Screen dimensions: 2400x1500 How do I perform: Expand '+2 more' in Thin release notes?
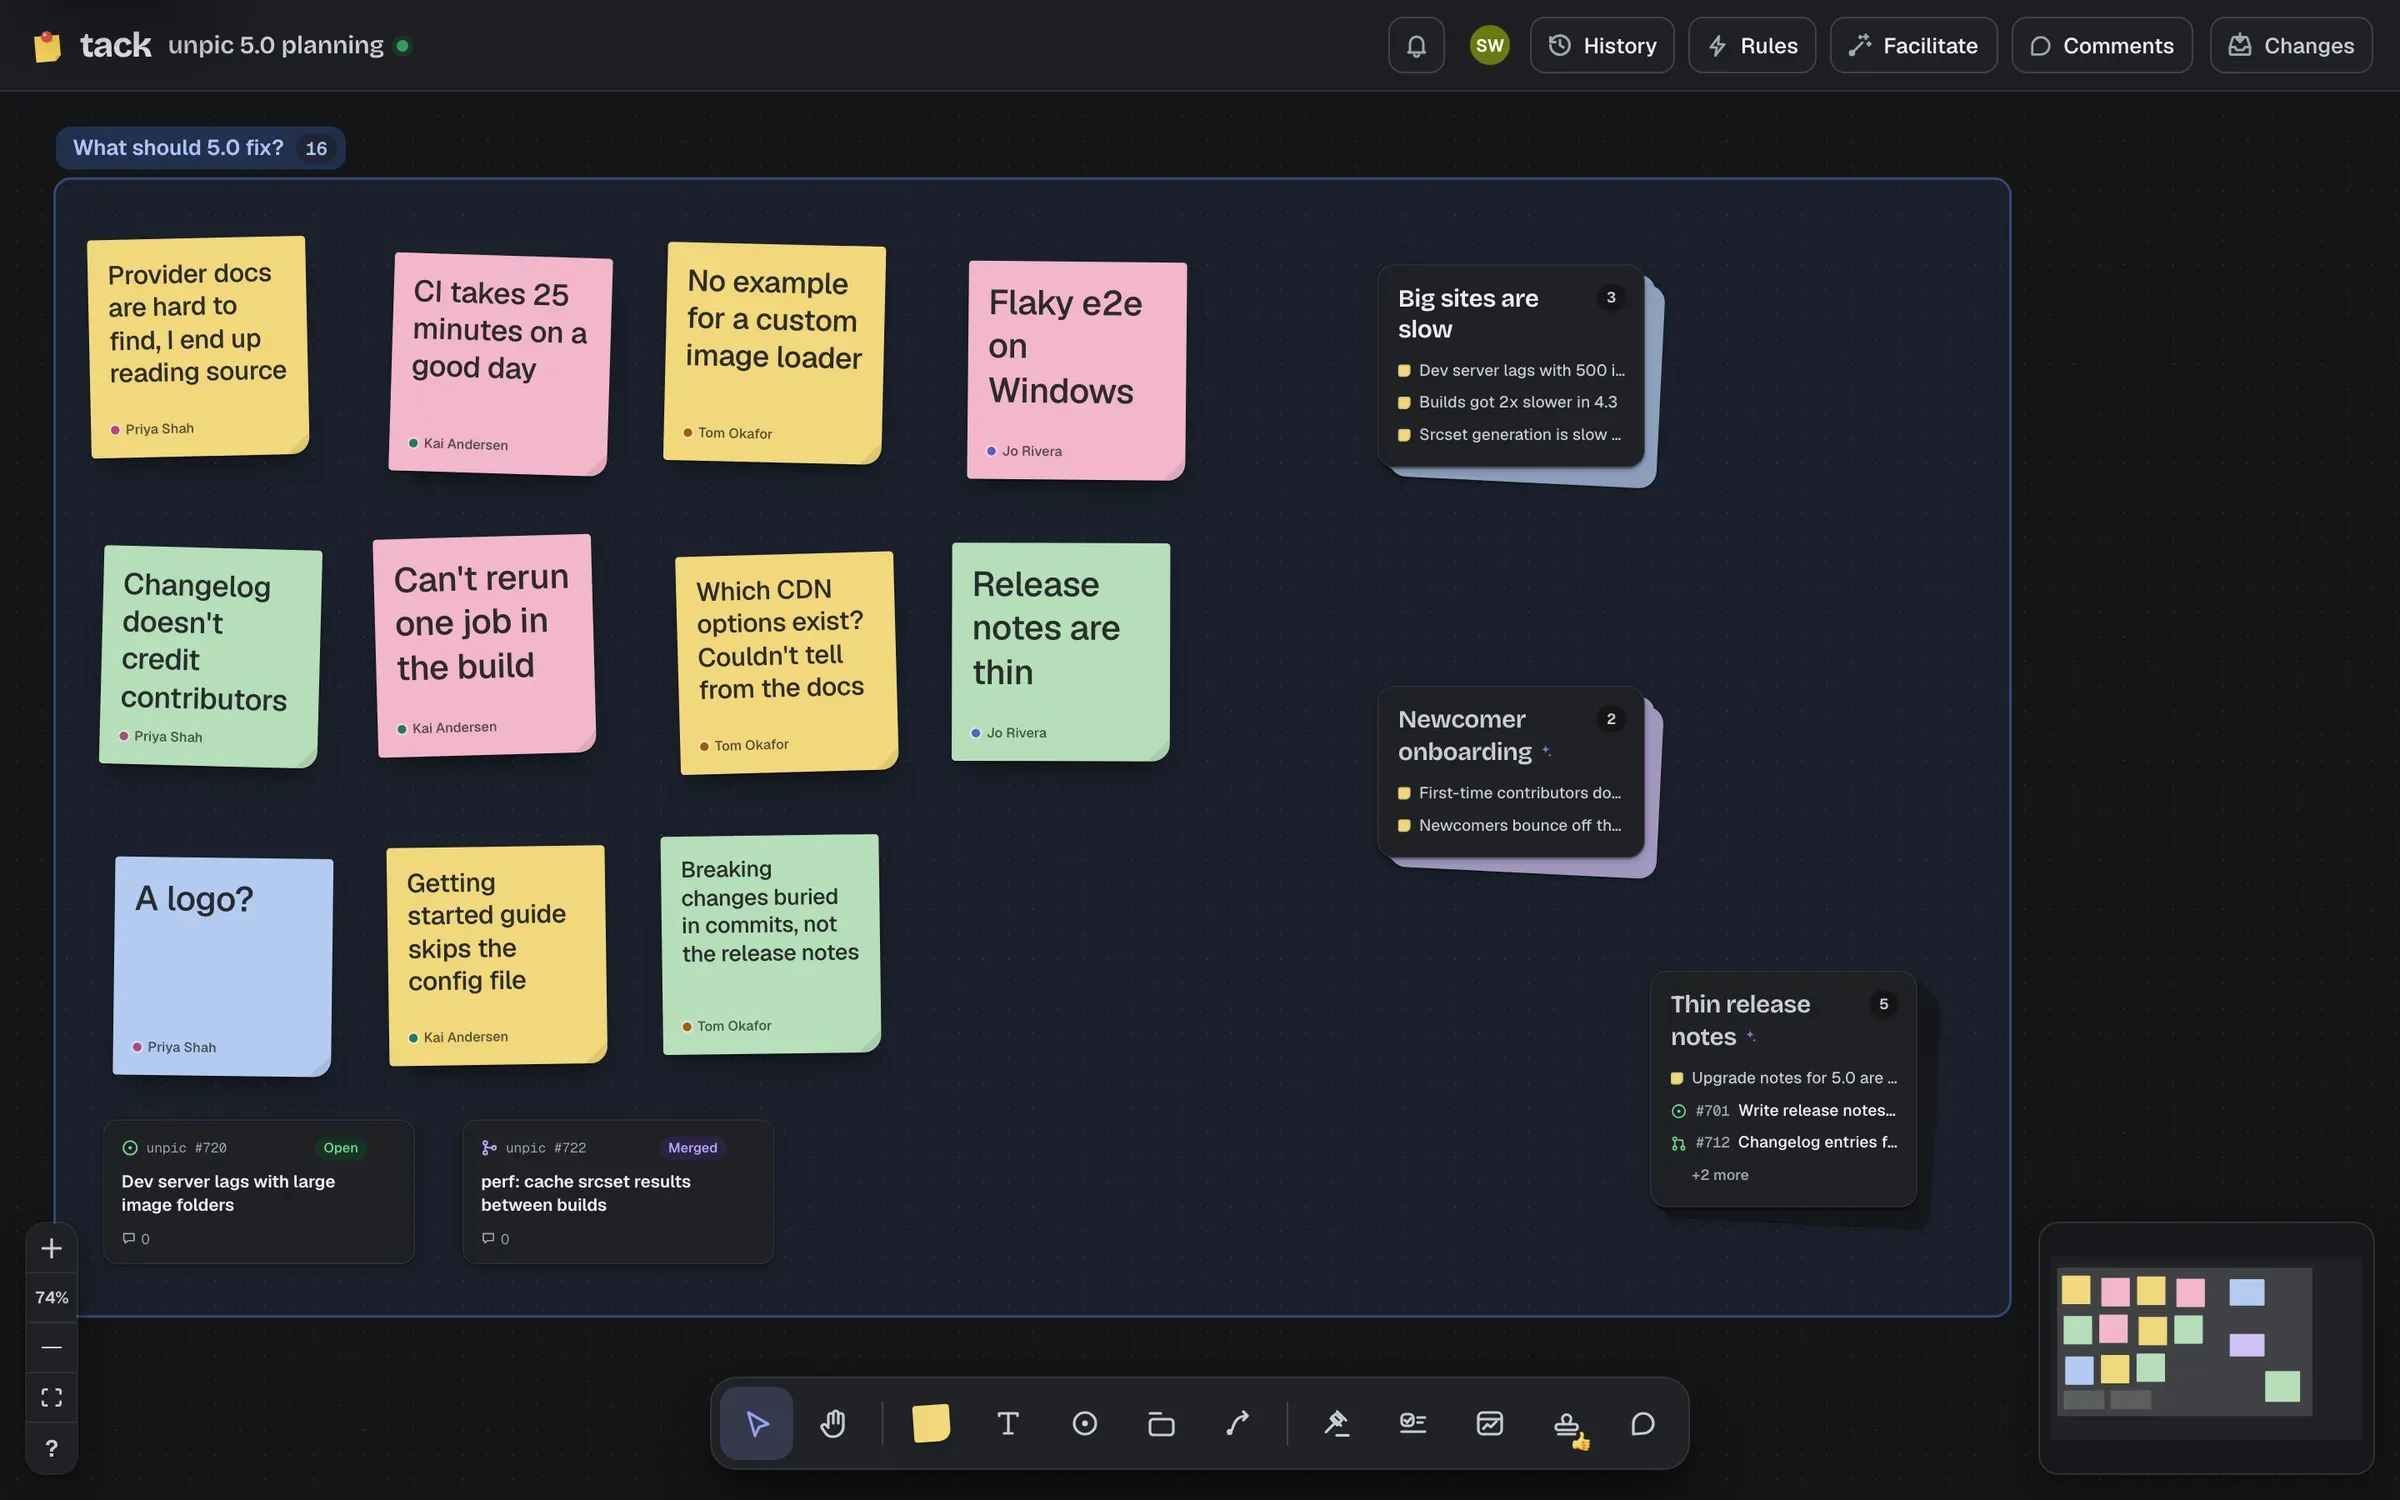pos(1719,1175)
